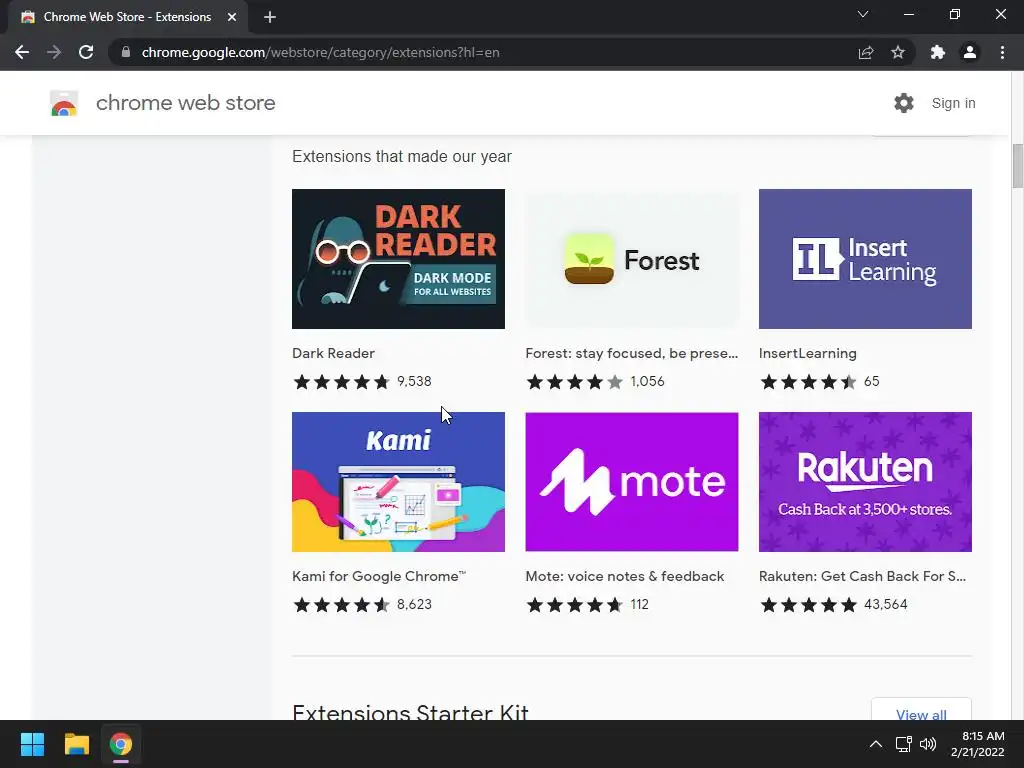Click network icon in system tray
This screenshot has height=768, width=1024.
click(x=904, y=744)
